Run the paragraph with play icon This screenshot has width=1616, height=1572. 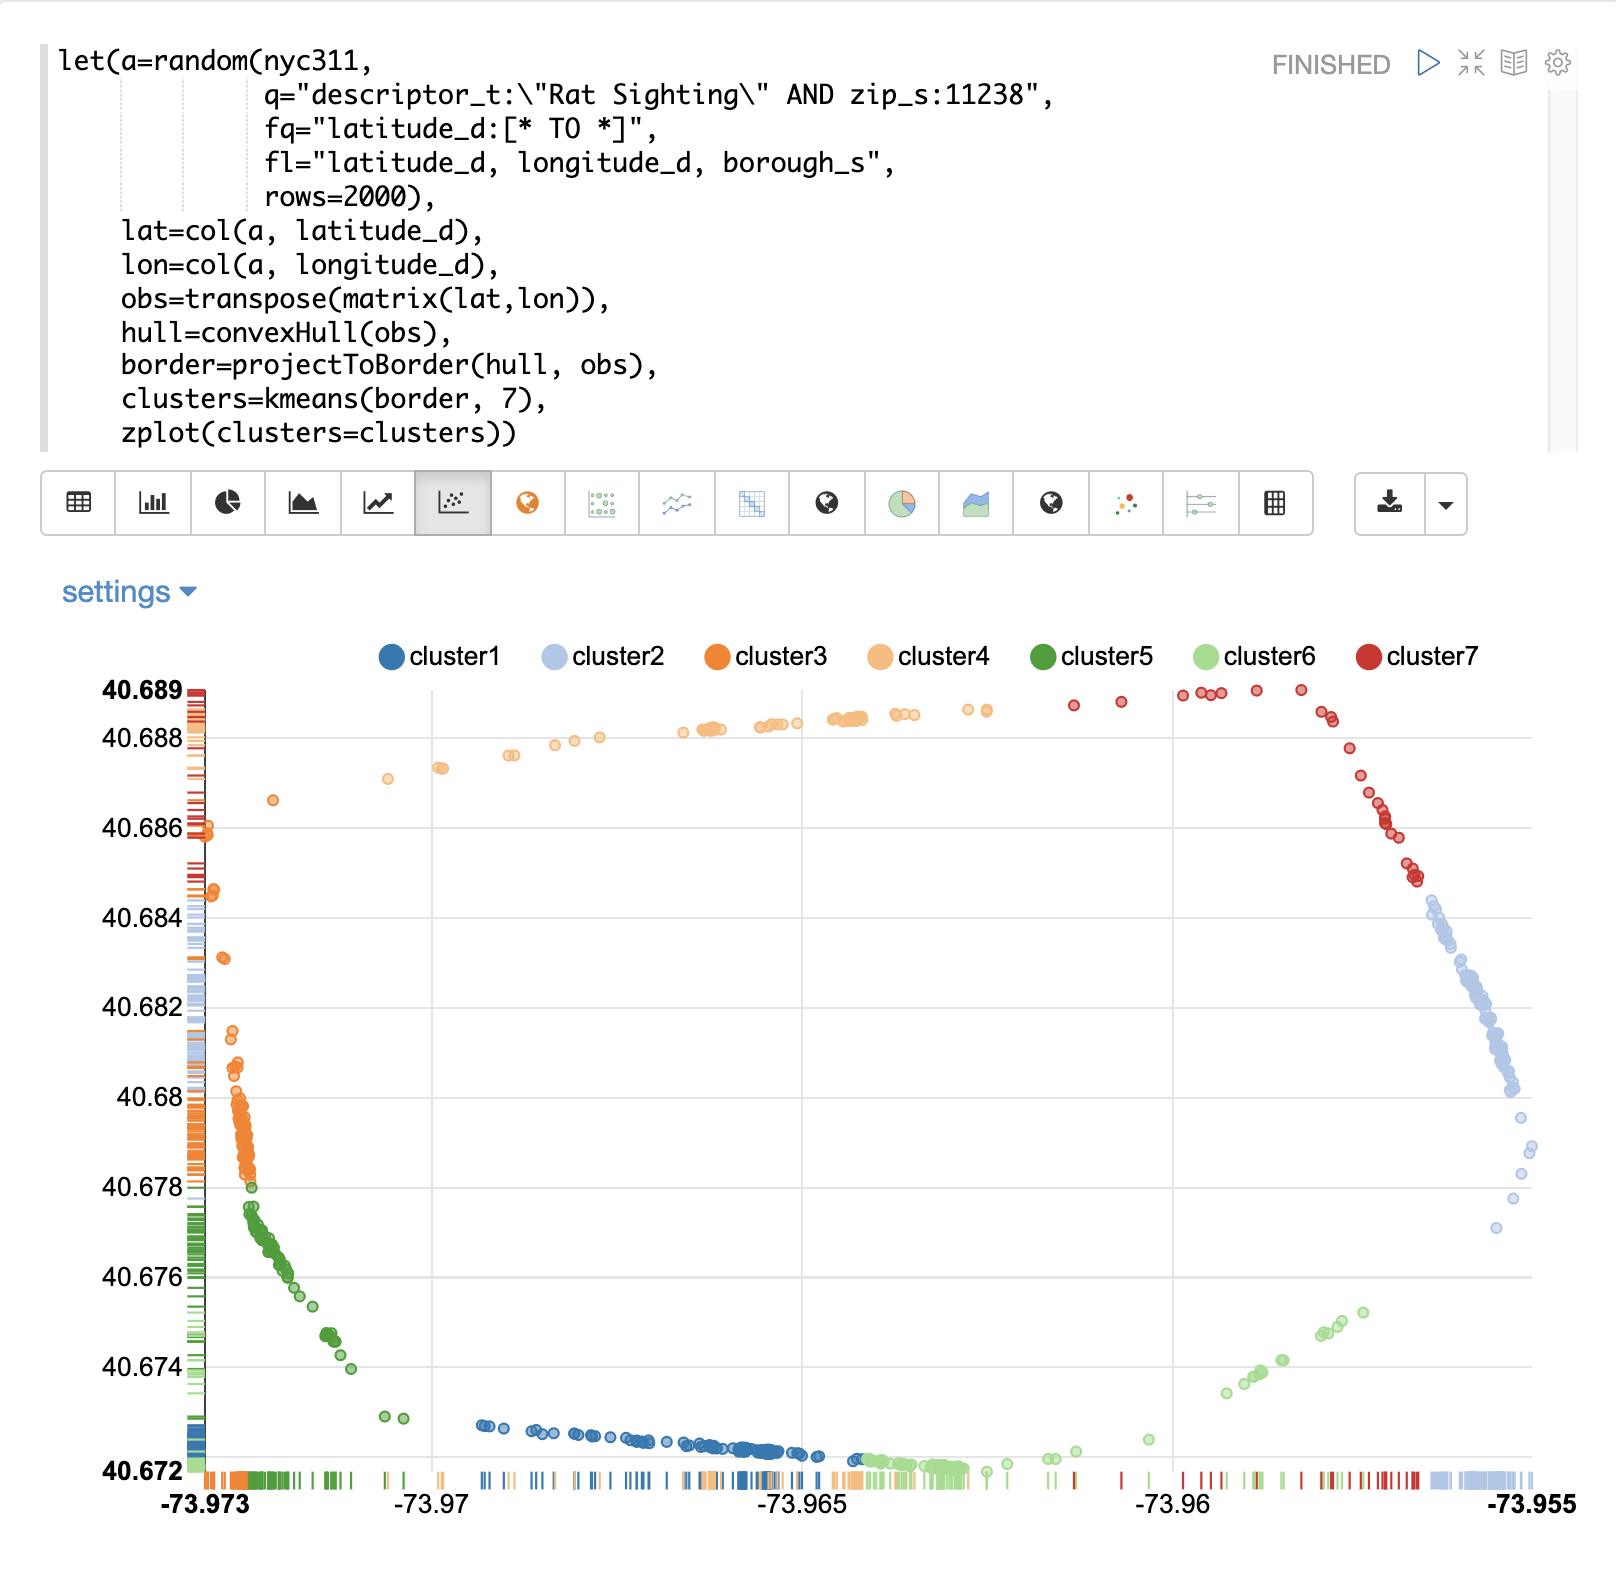point(1428,63)
